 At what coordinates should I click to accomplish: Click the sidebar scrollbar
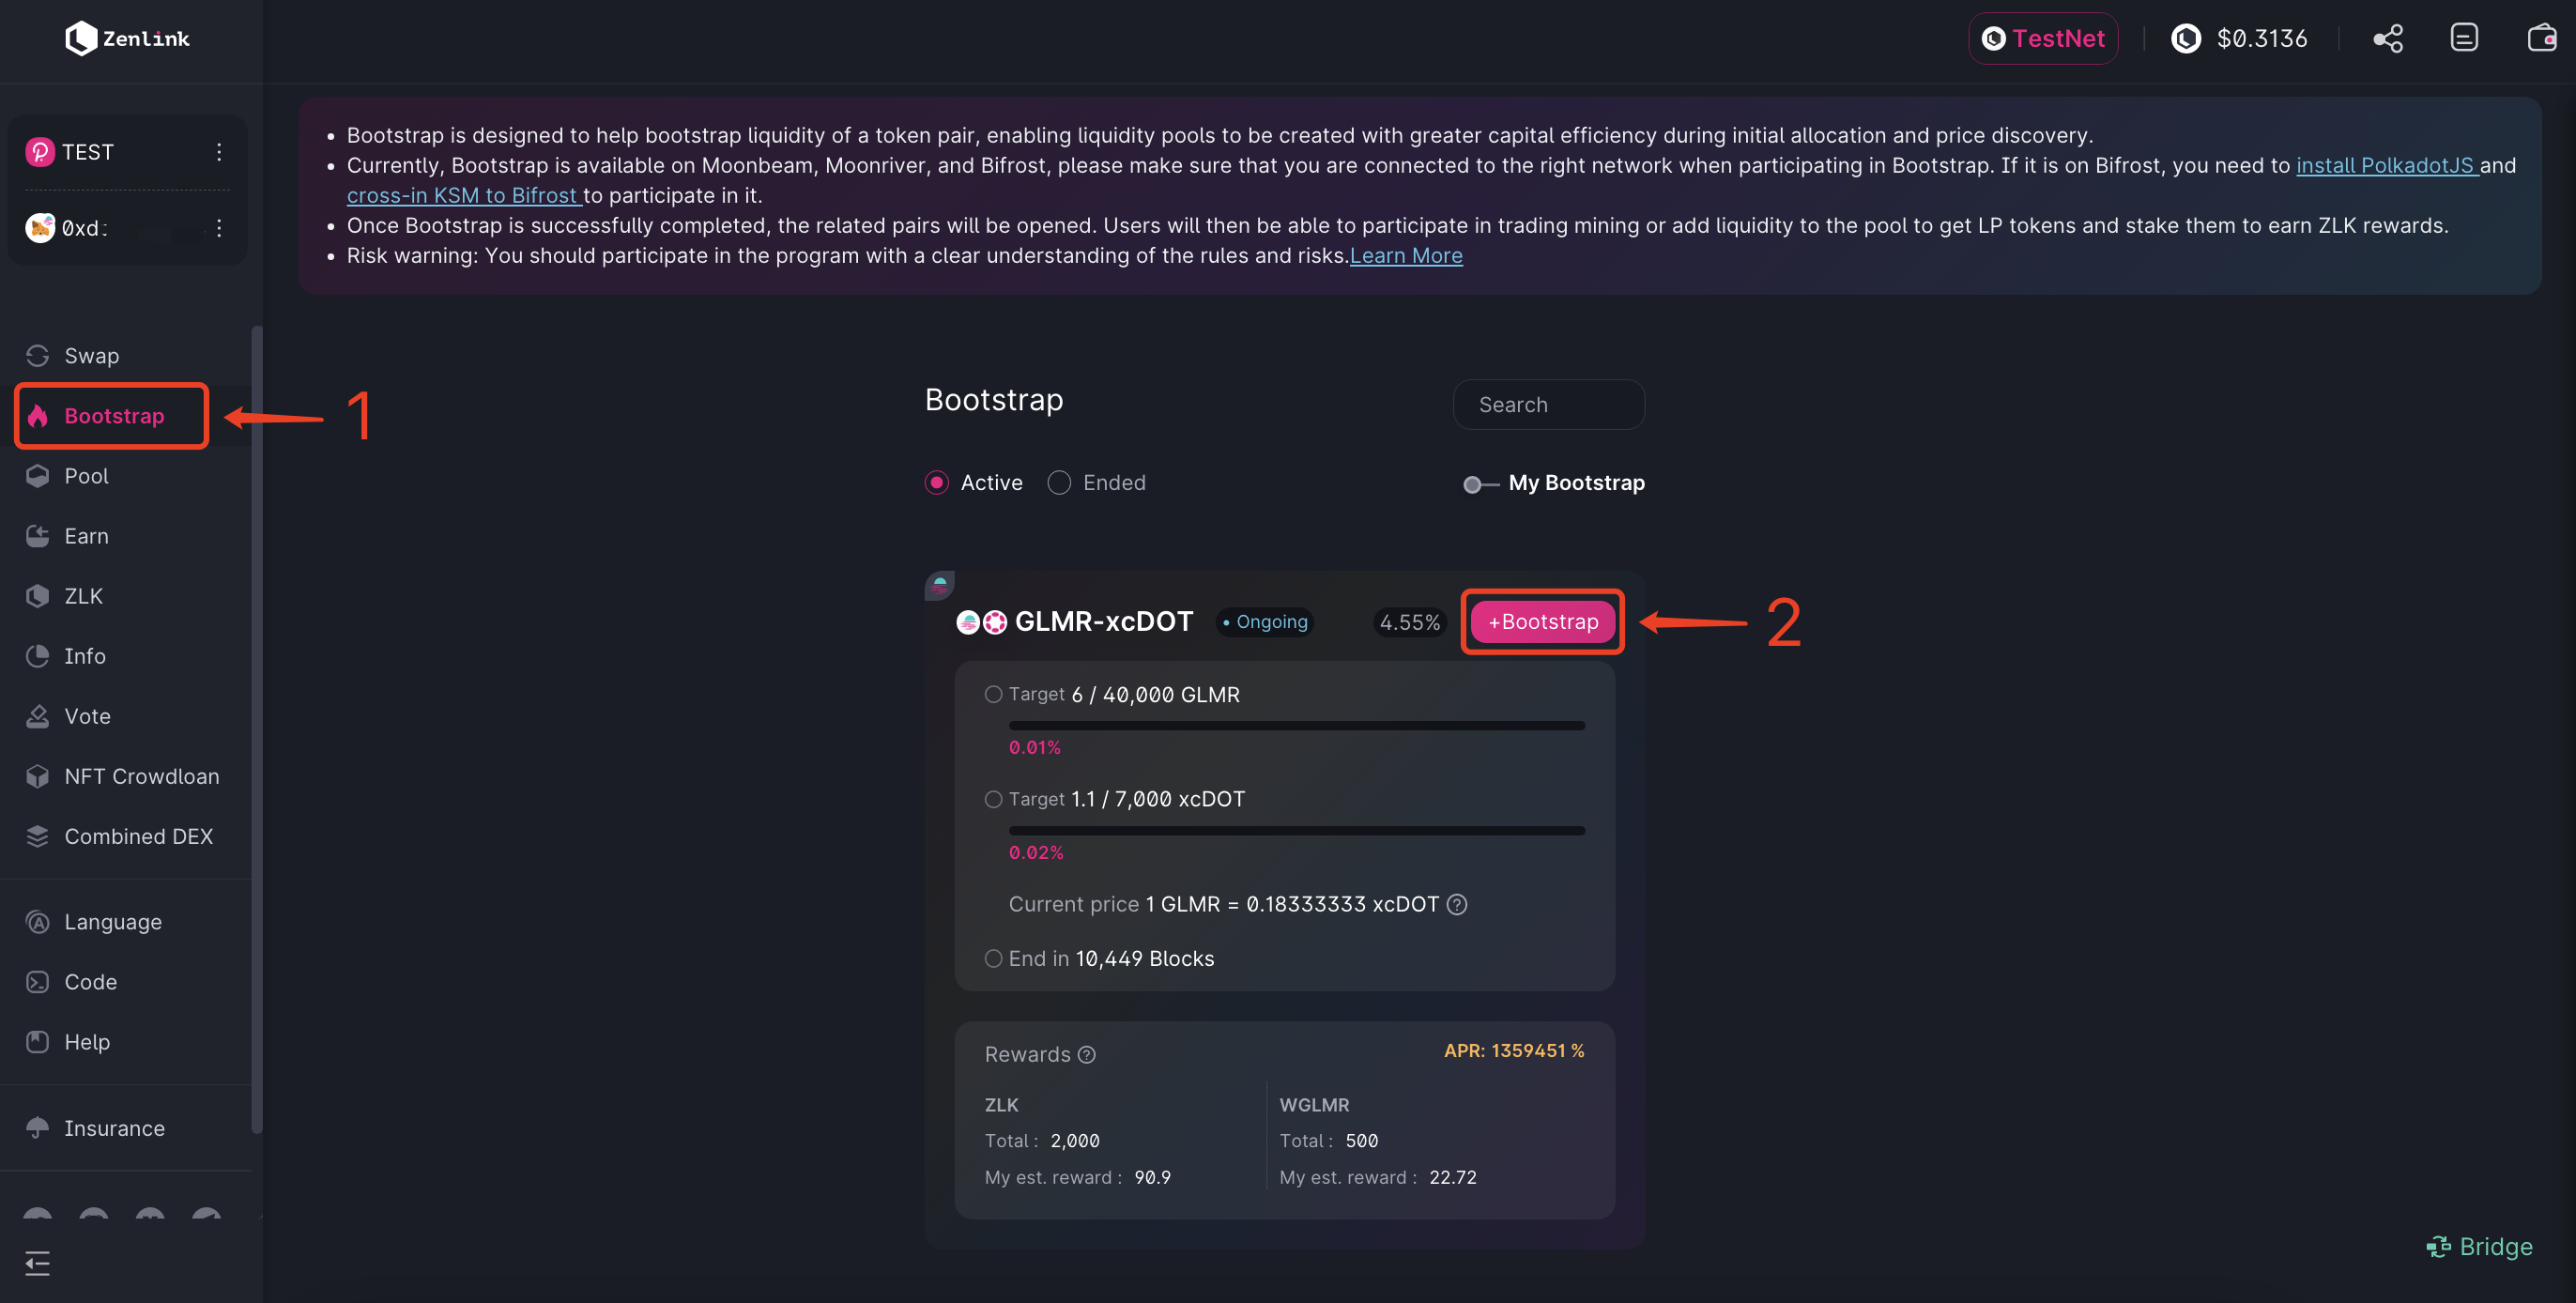257,730
